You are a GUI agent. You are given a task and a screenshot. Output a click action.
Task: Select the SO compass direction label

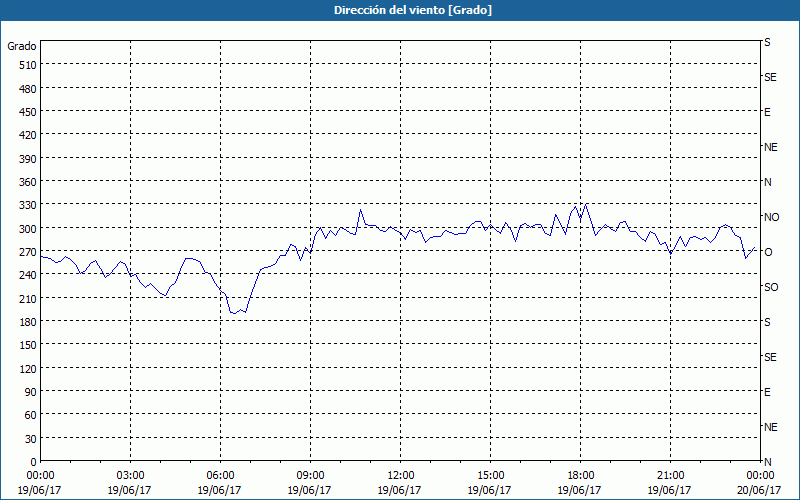point(771,287)
